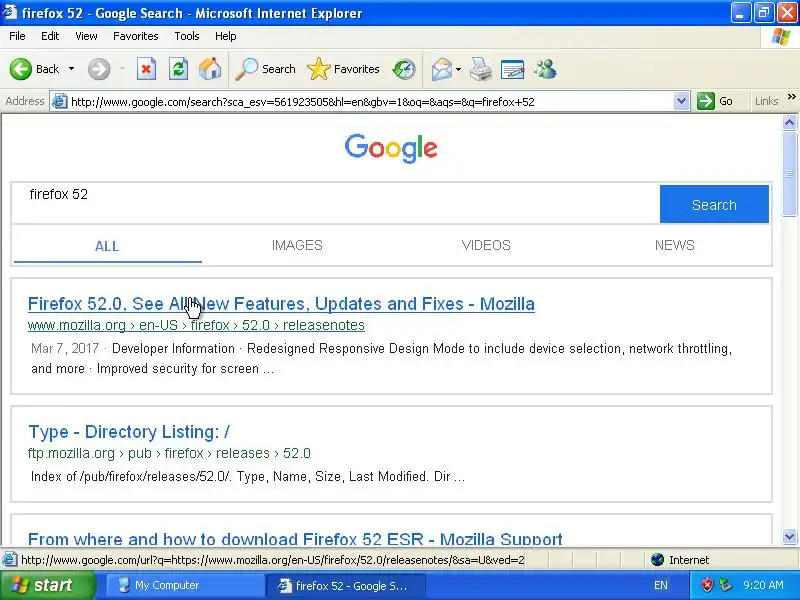Open the Tools menu
The image size is (800, 600).
[x=187, y=36]
